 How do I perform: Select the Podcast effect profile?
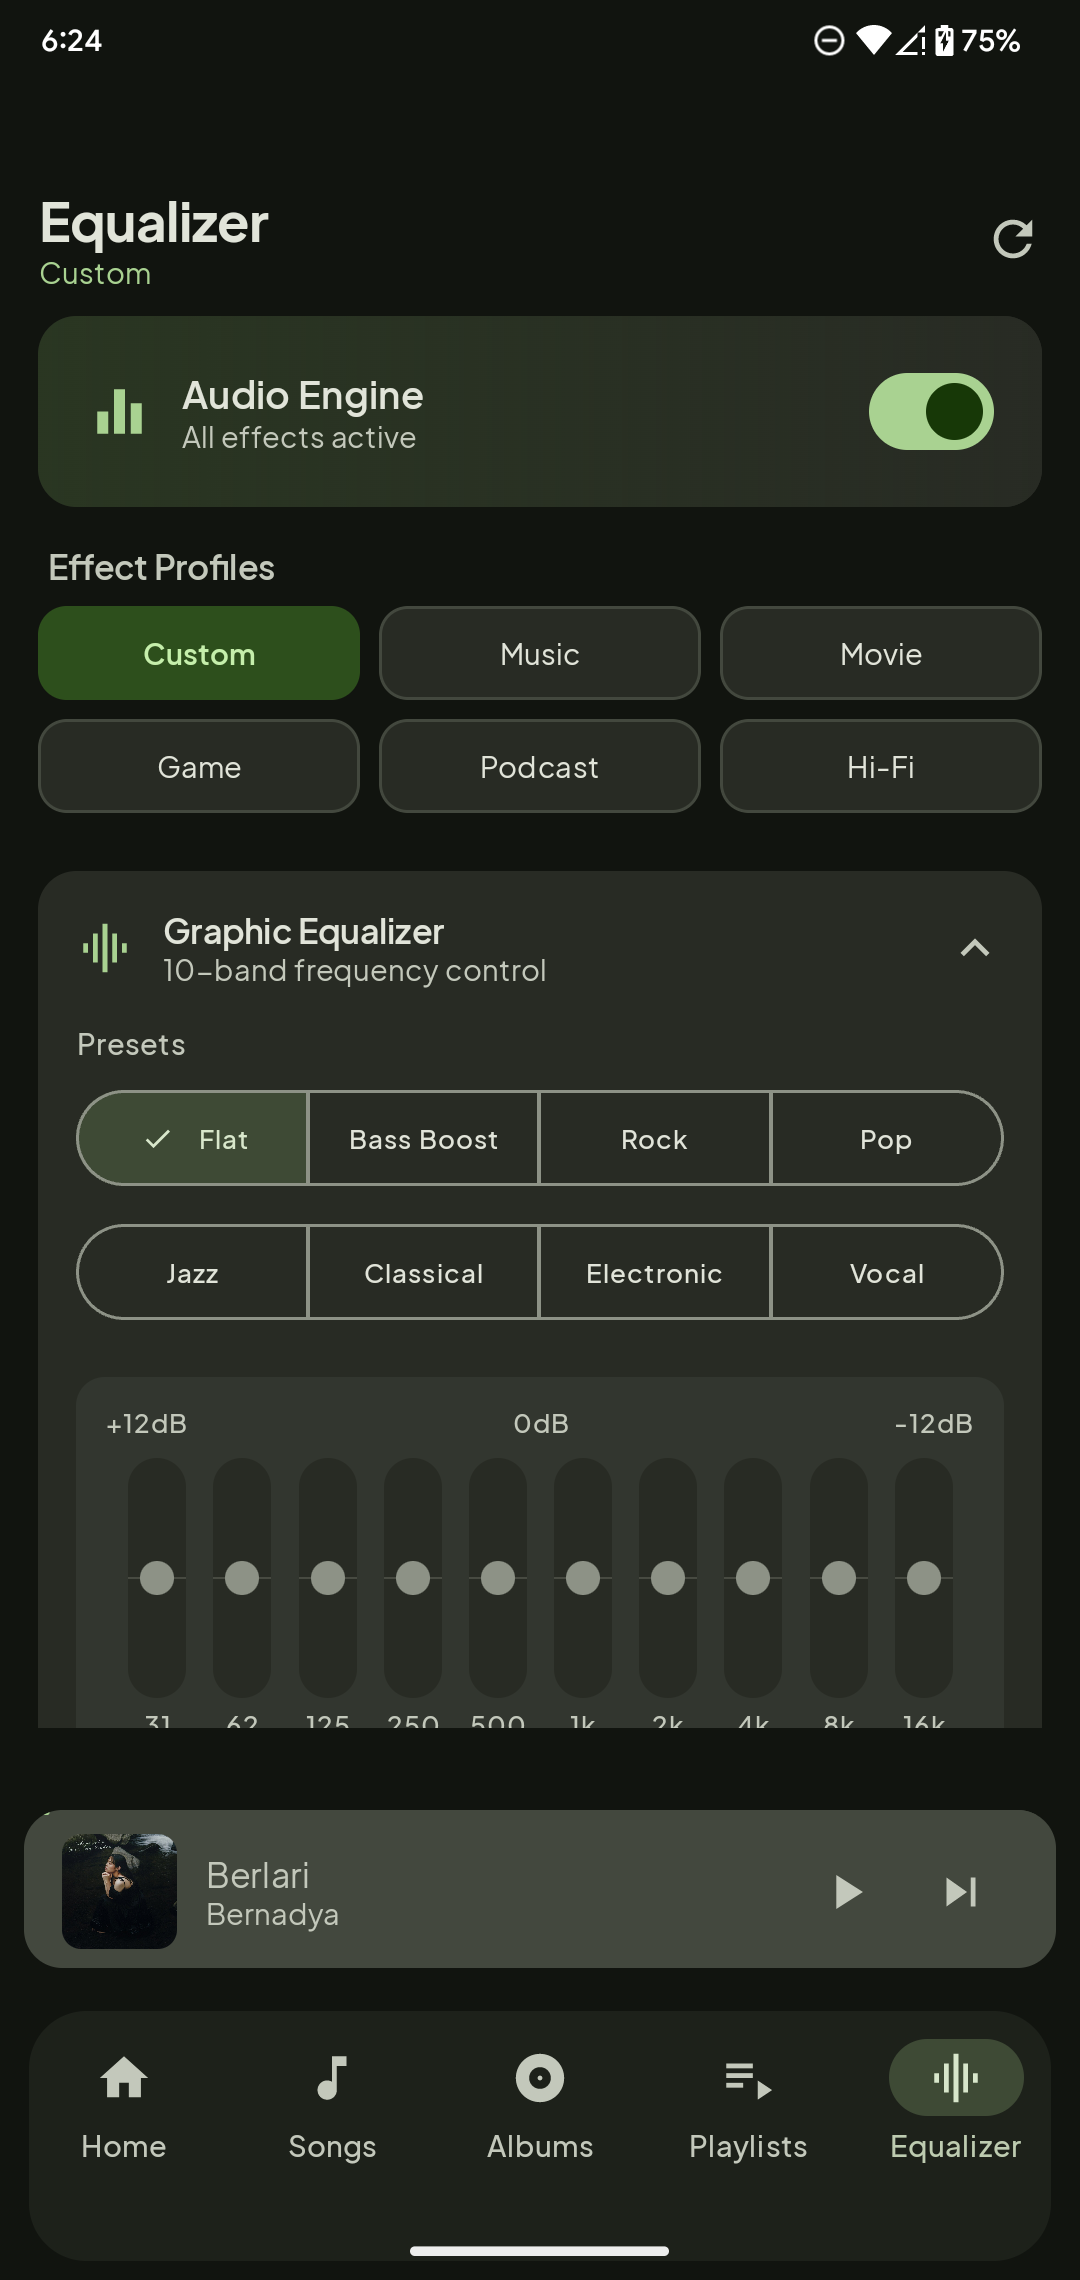tap(540, 766)
